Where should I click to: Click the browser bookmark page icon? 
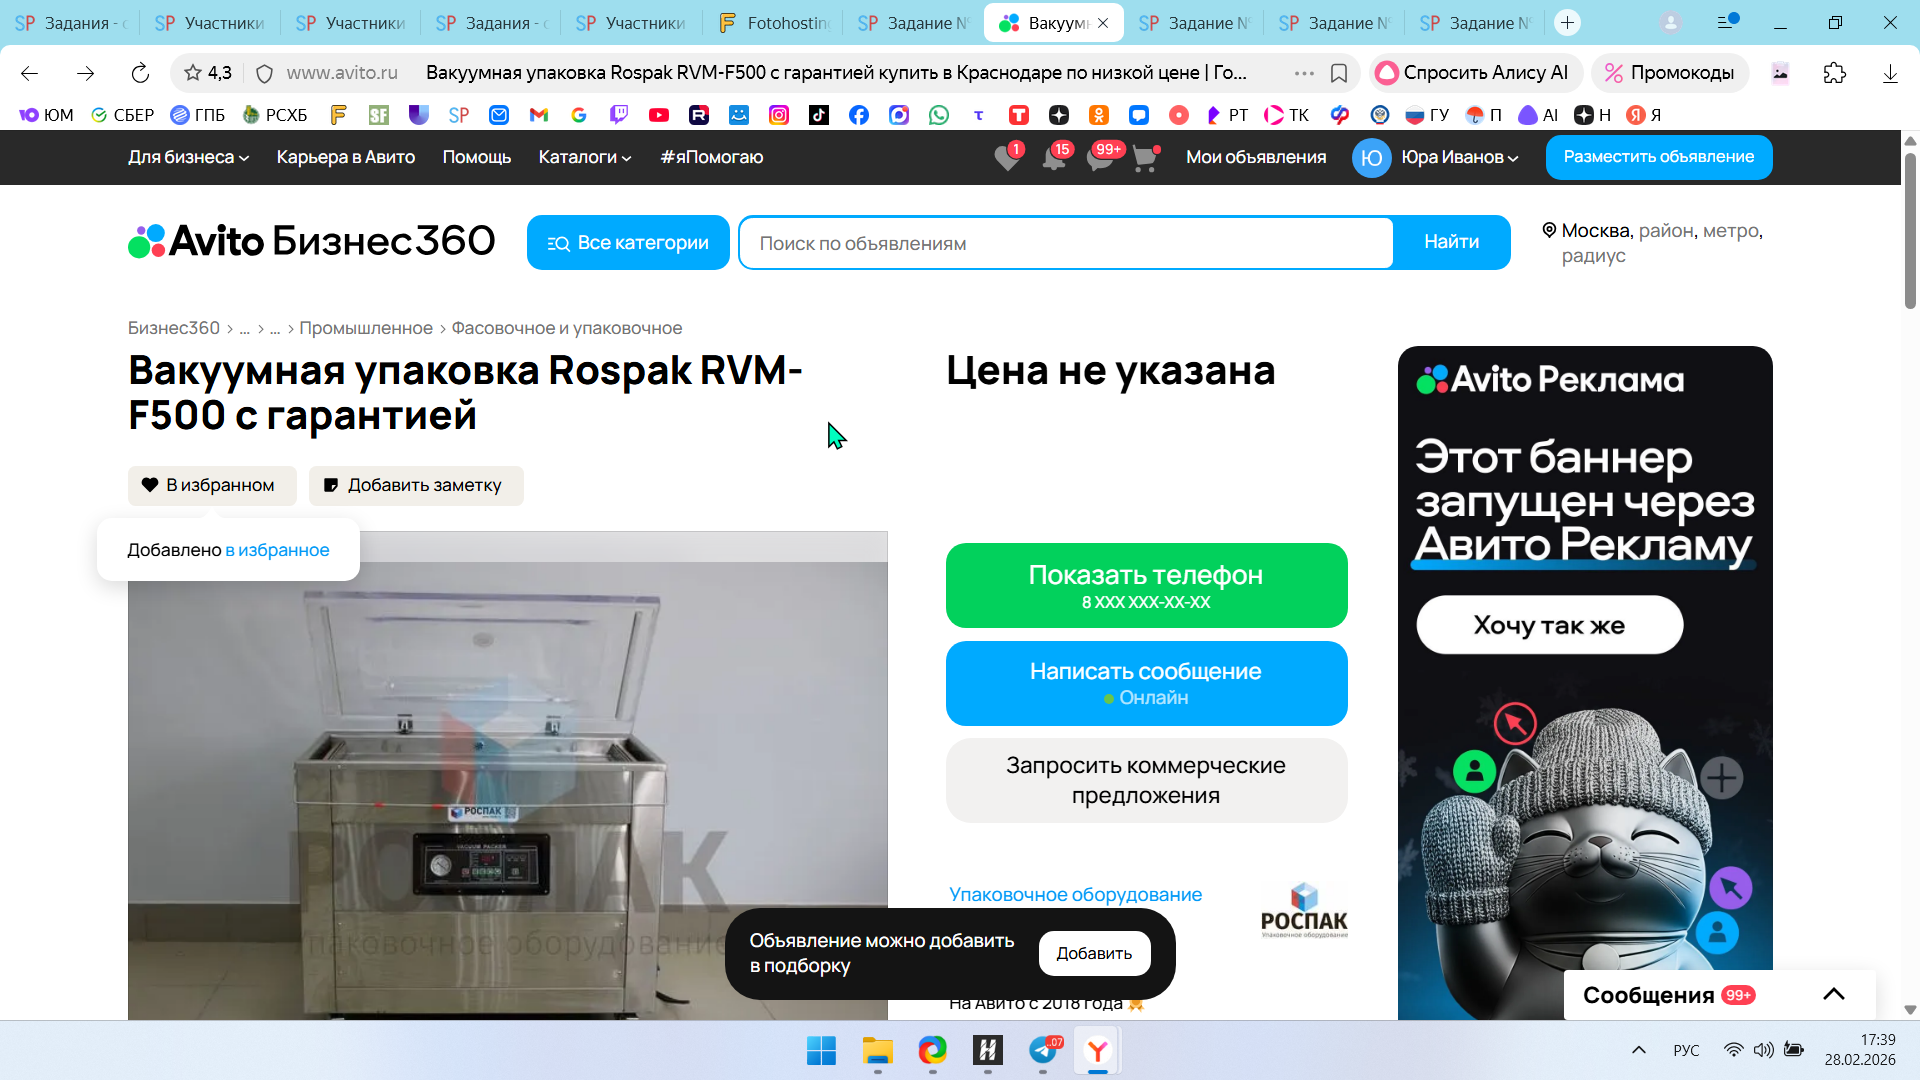point(1339,73)
